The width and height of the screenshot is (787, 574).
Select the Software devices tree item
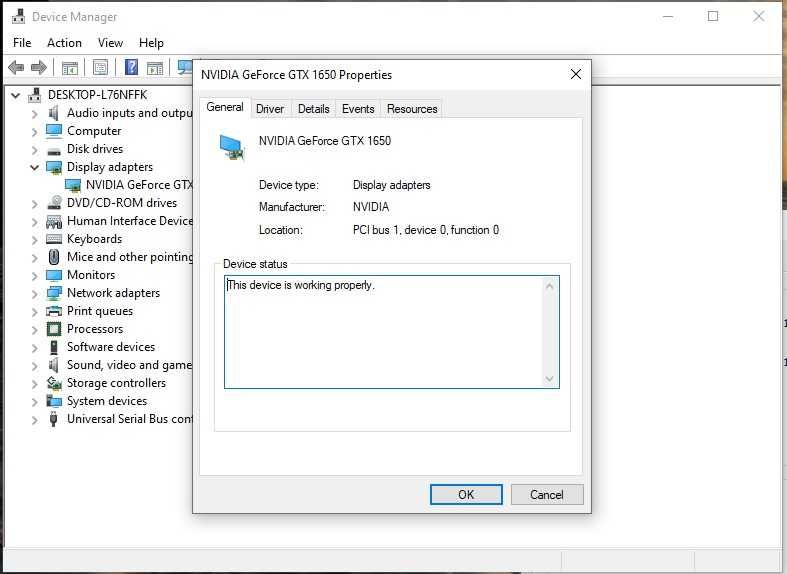tap(111, 347)
